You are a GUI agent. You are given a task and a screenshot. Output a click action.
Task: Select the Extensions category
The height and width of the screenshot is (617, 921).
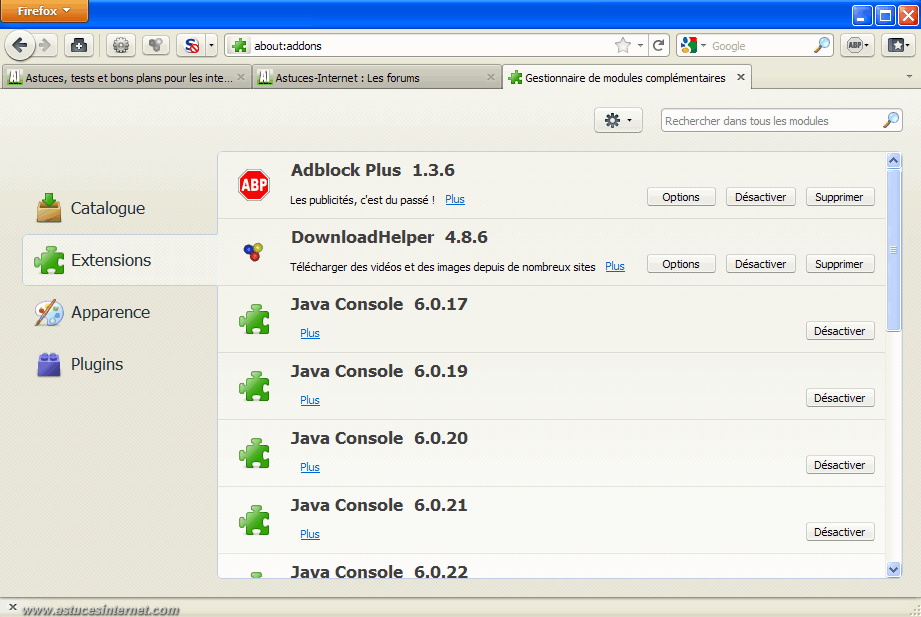(x=120, y=260)
